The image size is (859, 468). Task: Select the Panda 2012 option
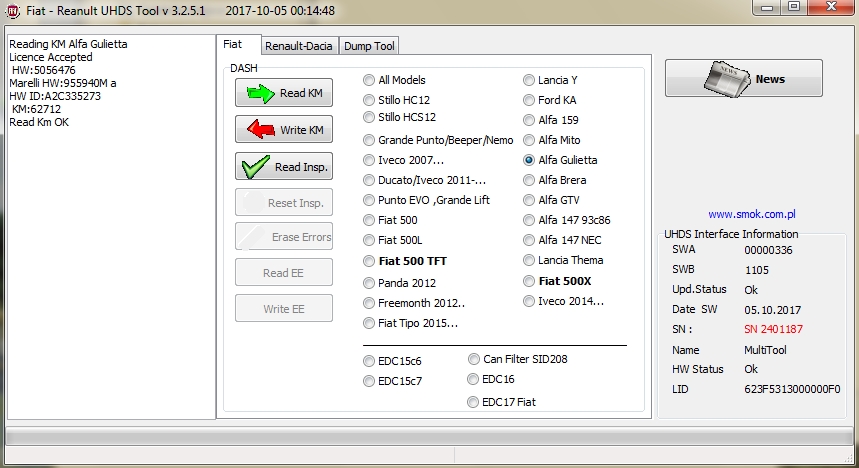tap(369, 283)
